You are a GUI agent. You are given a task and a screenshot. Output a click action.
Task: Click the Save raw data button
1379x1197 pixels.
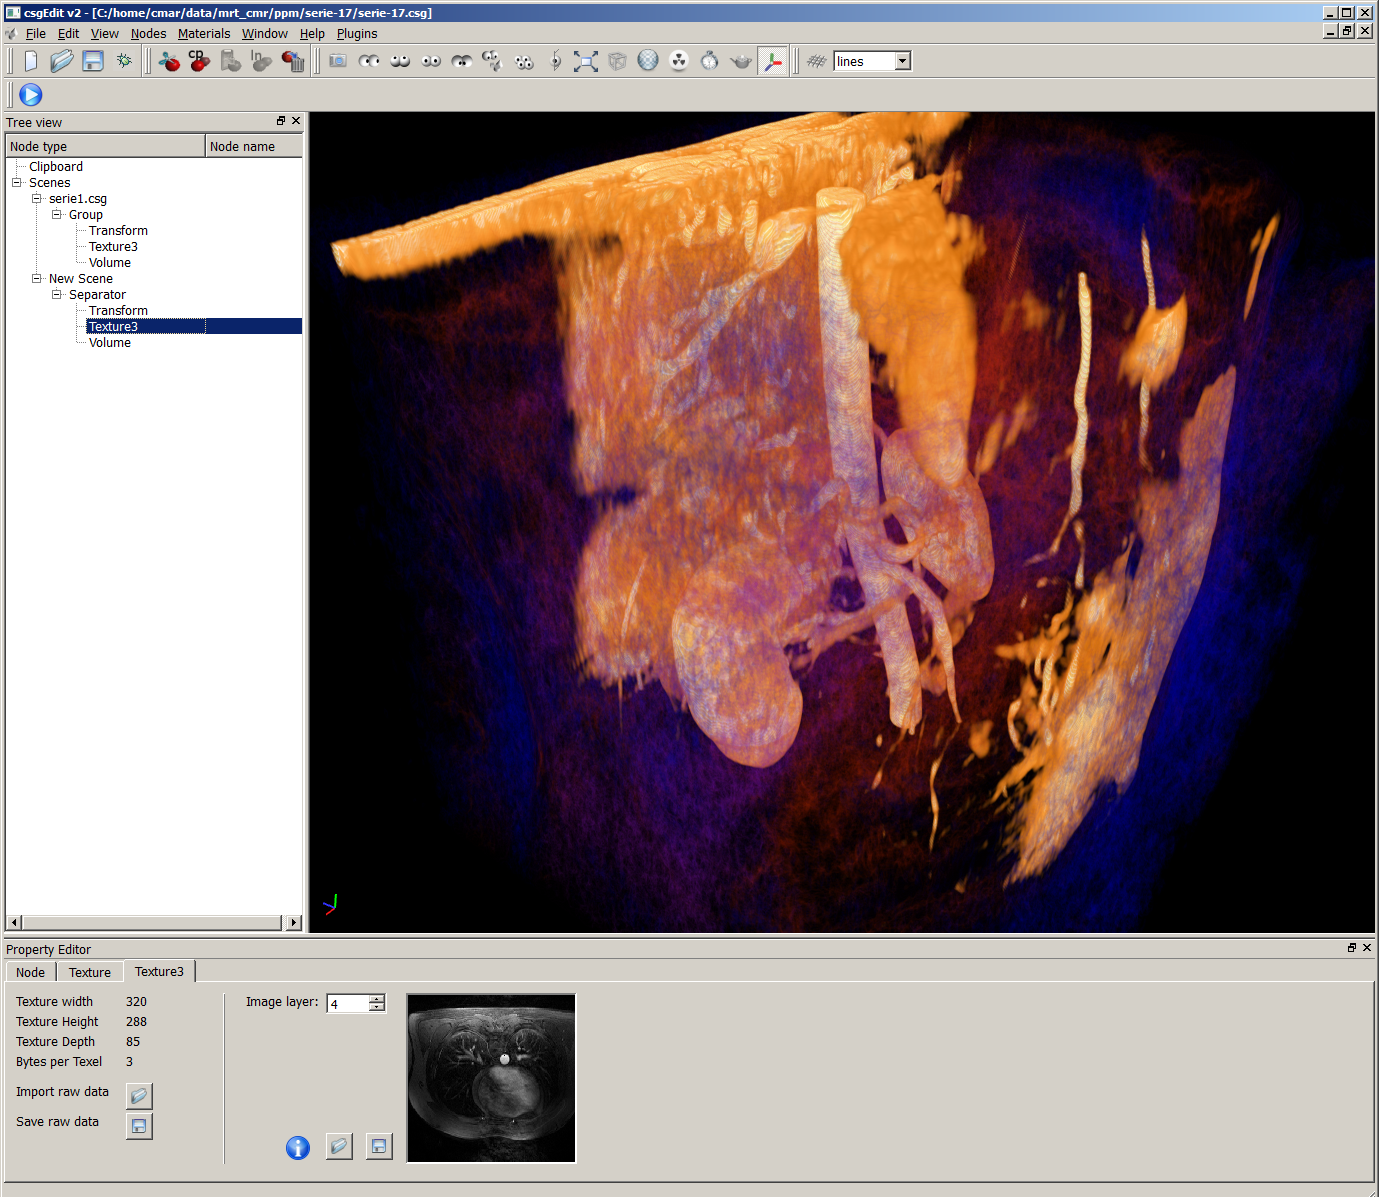pos(139,1126)
